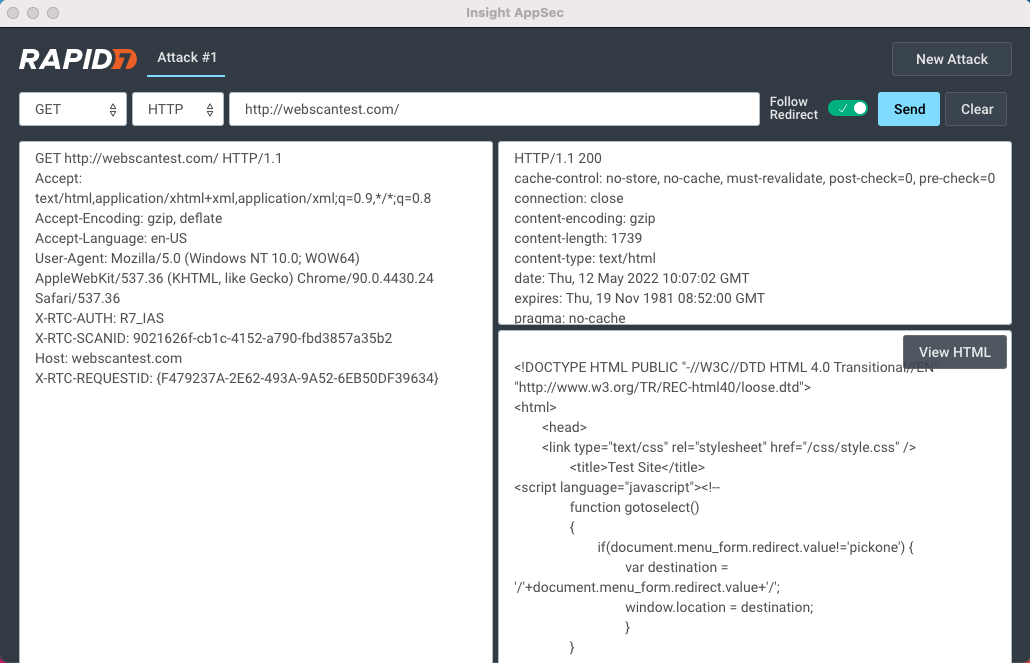The image size is (1030, 663).
Task: Send the request
Action: point(909,109)
